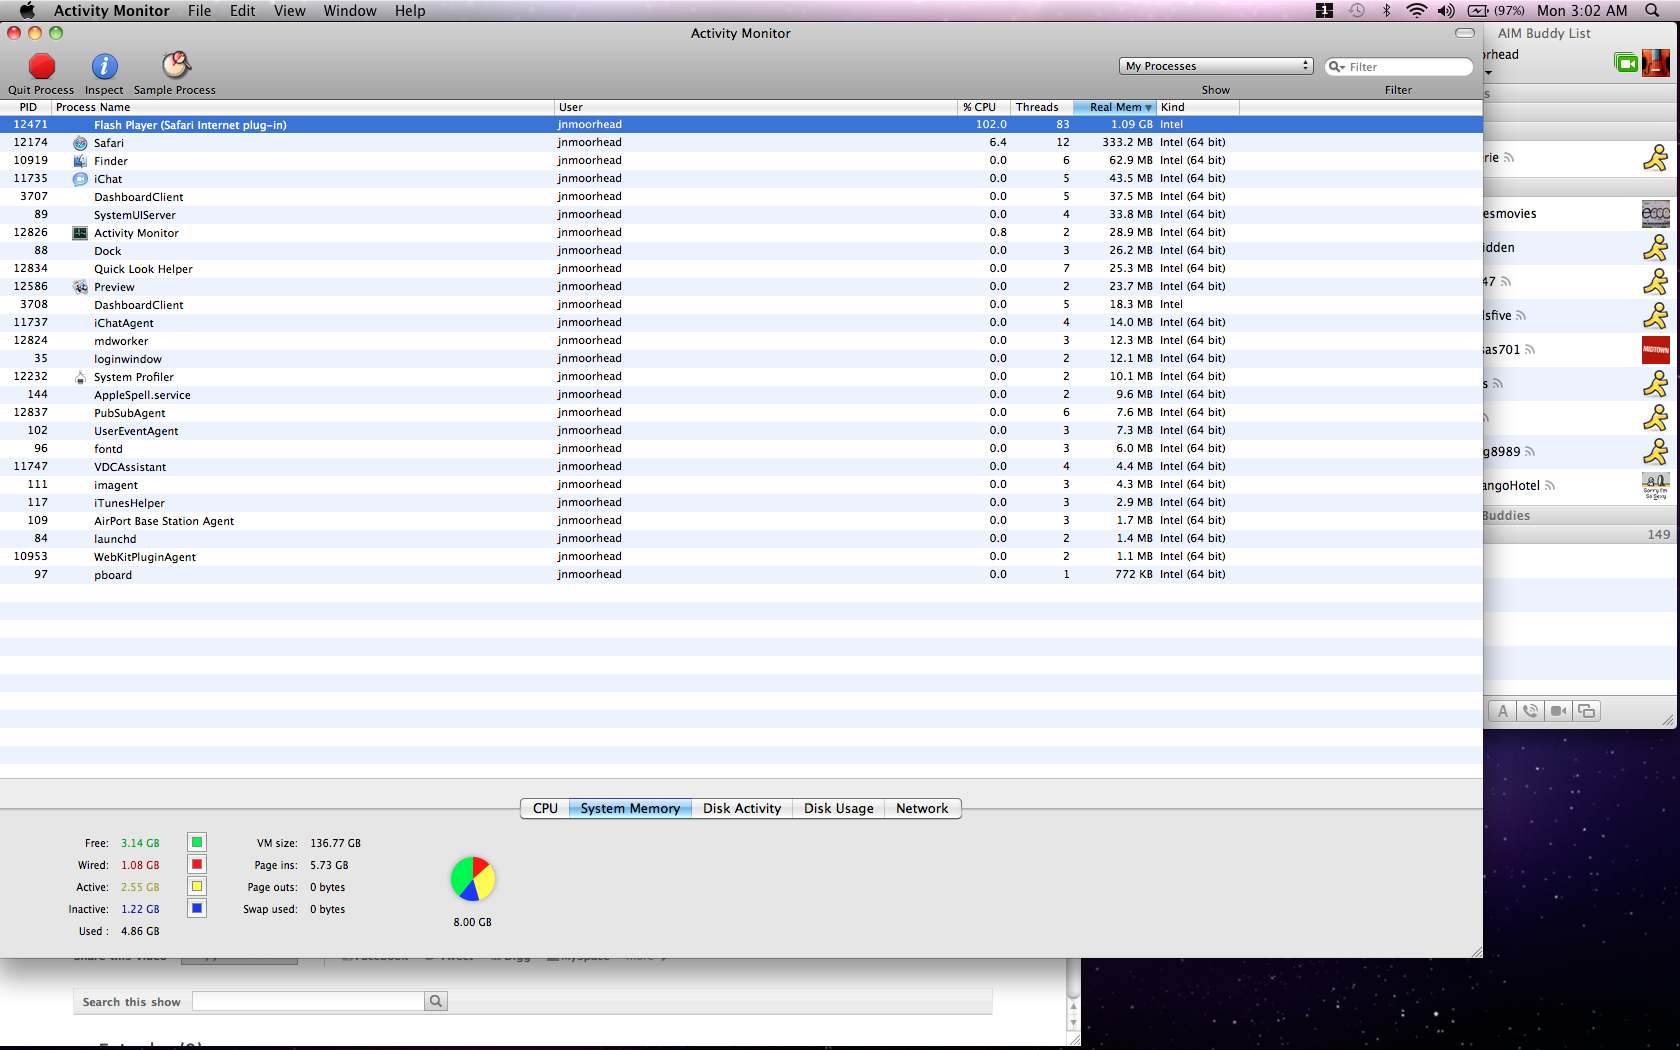1680x1050 pixels.
Task: Click the Quit Process stop-sign icon
Action: click(x=42, y=66)
